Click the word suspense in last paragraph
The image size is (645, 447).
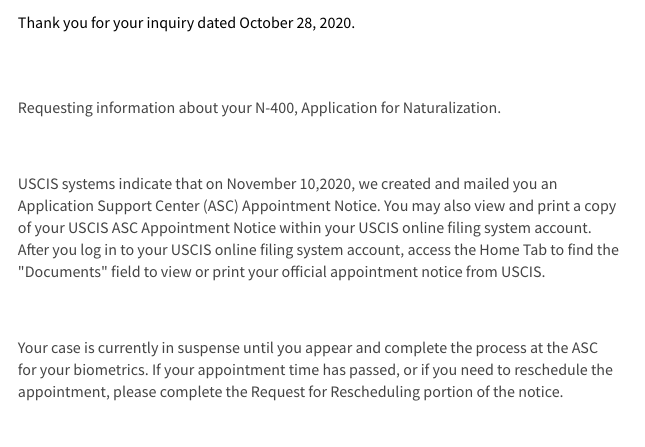[x=209, y=349]
